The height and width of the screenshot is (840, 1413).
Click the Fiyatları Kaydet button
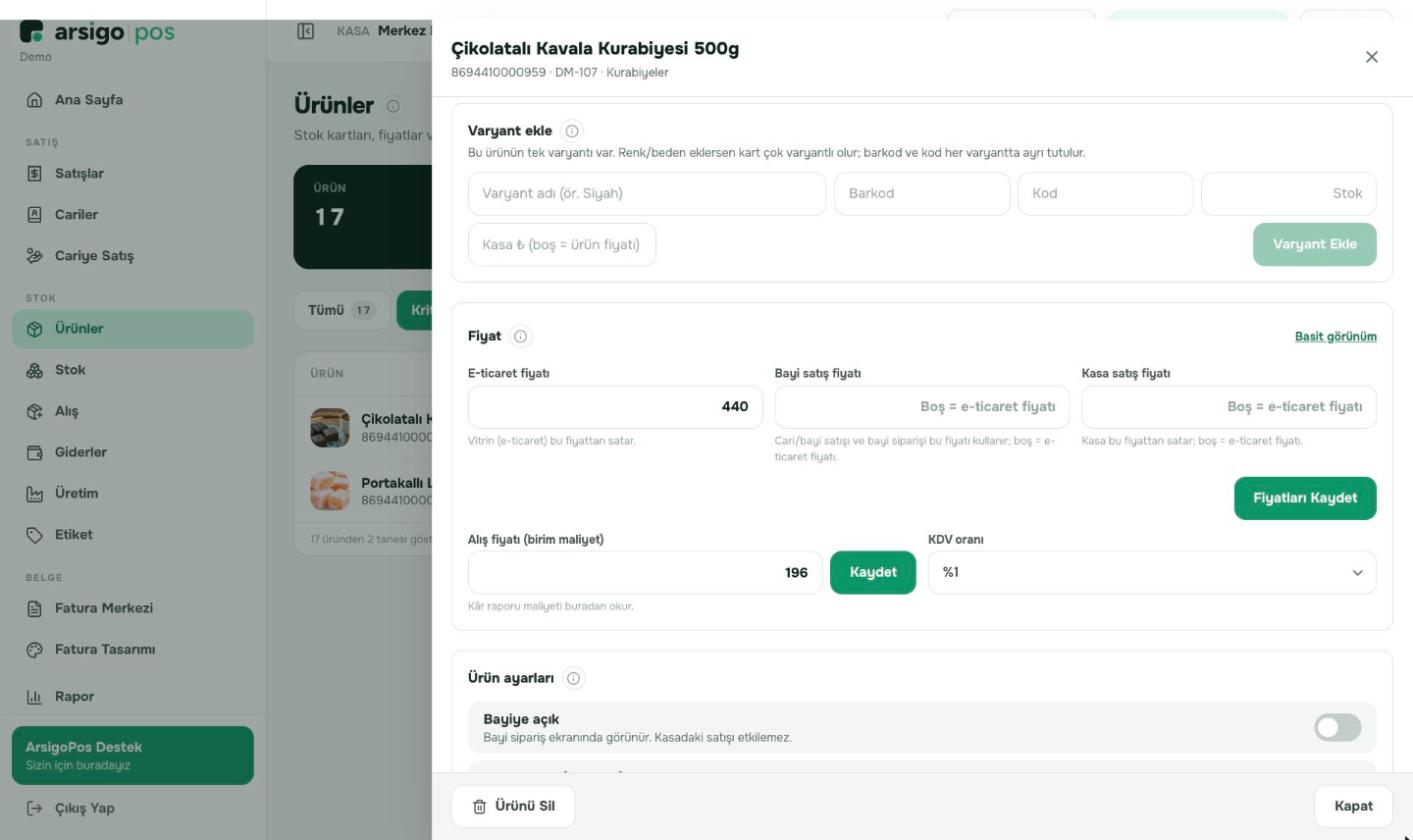(x=1305, y=498)
